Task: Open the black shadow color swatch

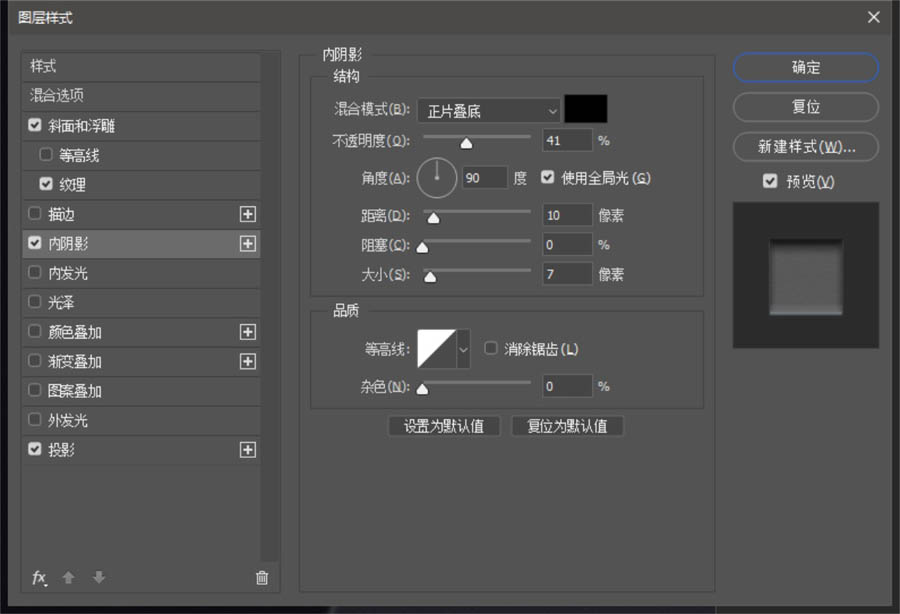Action: point(585,109)
